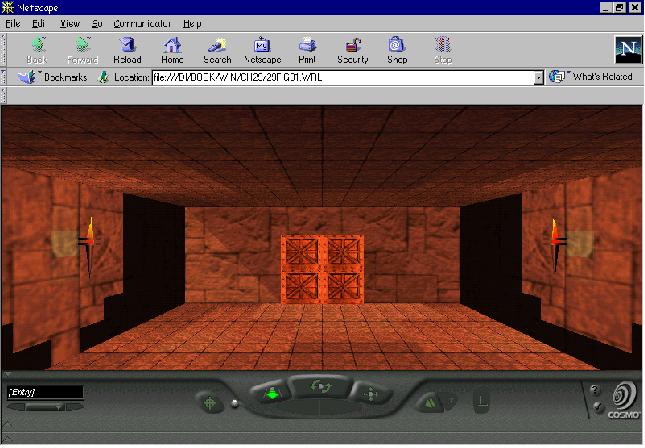Click the Netscape title bar icon
645x448 pixels.
tap(8, 7)
